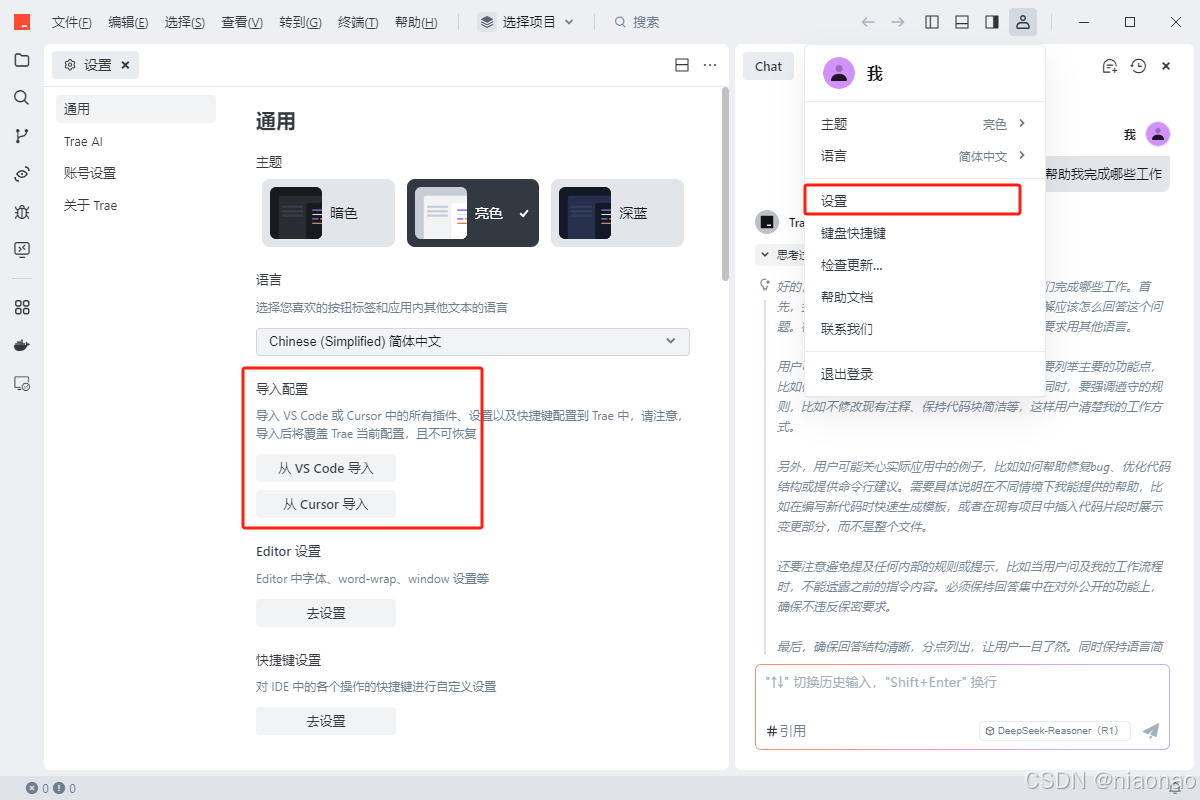Close the 设置 tab
This screenshot has height=800, width=1200.
click(125, 65)
